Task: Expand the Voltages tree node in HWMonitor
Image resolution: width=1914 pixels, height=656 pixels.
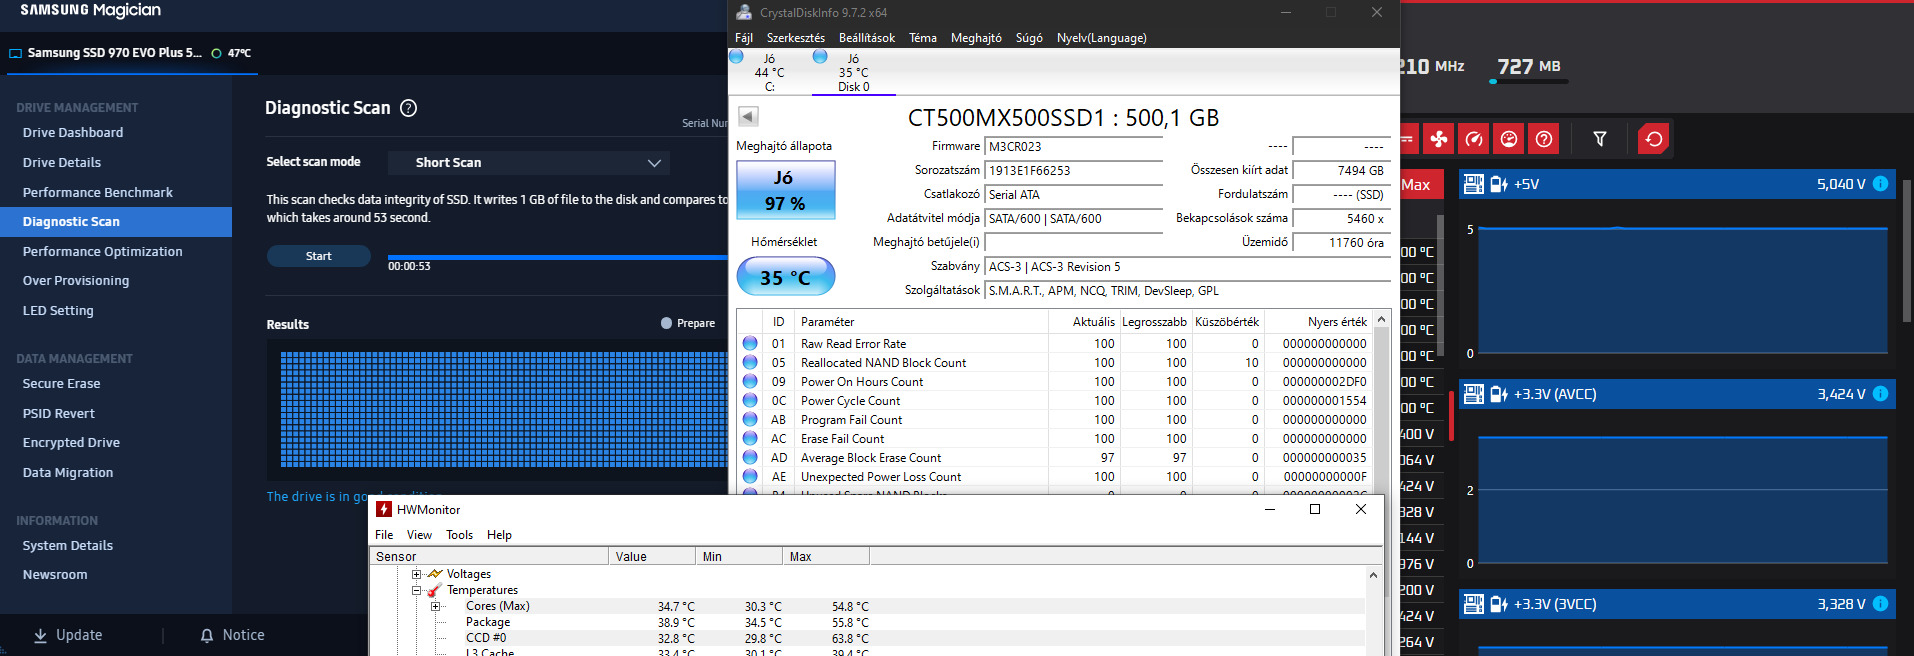Action: (x=417, y=574)
